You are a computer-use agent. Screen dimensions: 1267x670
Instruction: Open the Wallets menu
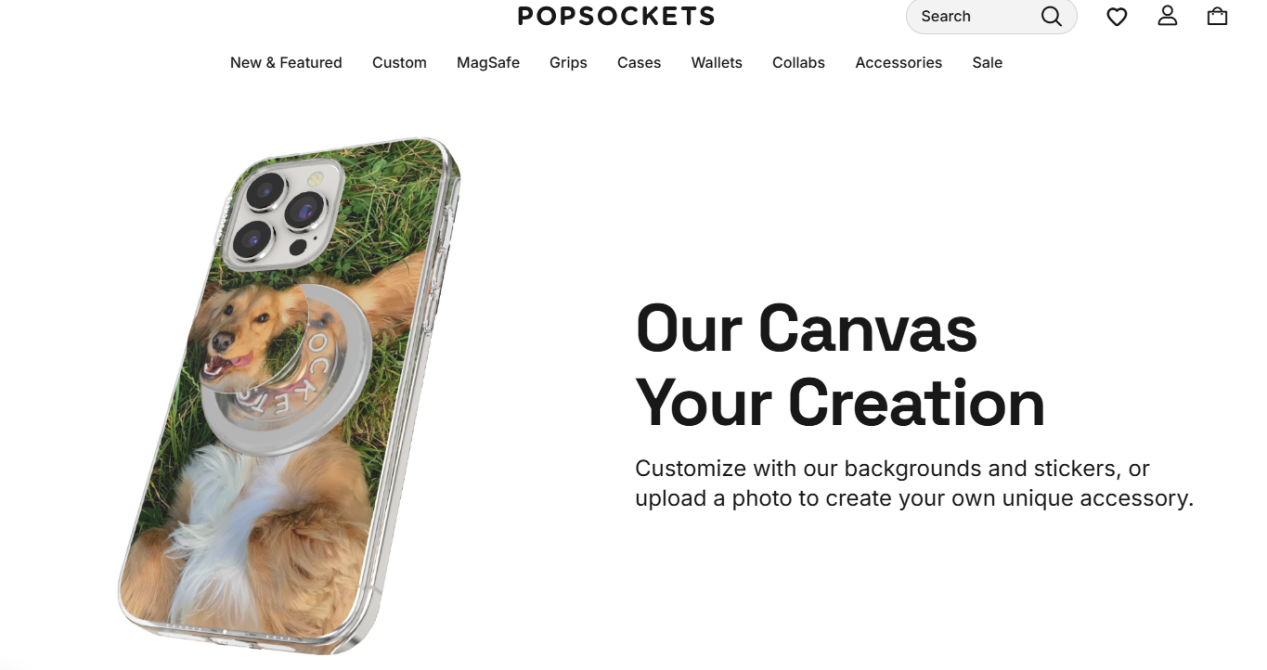tap(717, 62)
